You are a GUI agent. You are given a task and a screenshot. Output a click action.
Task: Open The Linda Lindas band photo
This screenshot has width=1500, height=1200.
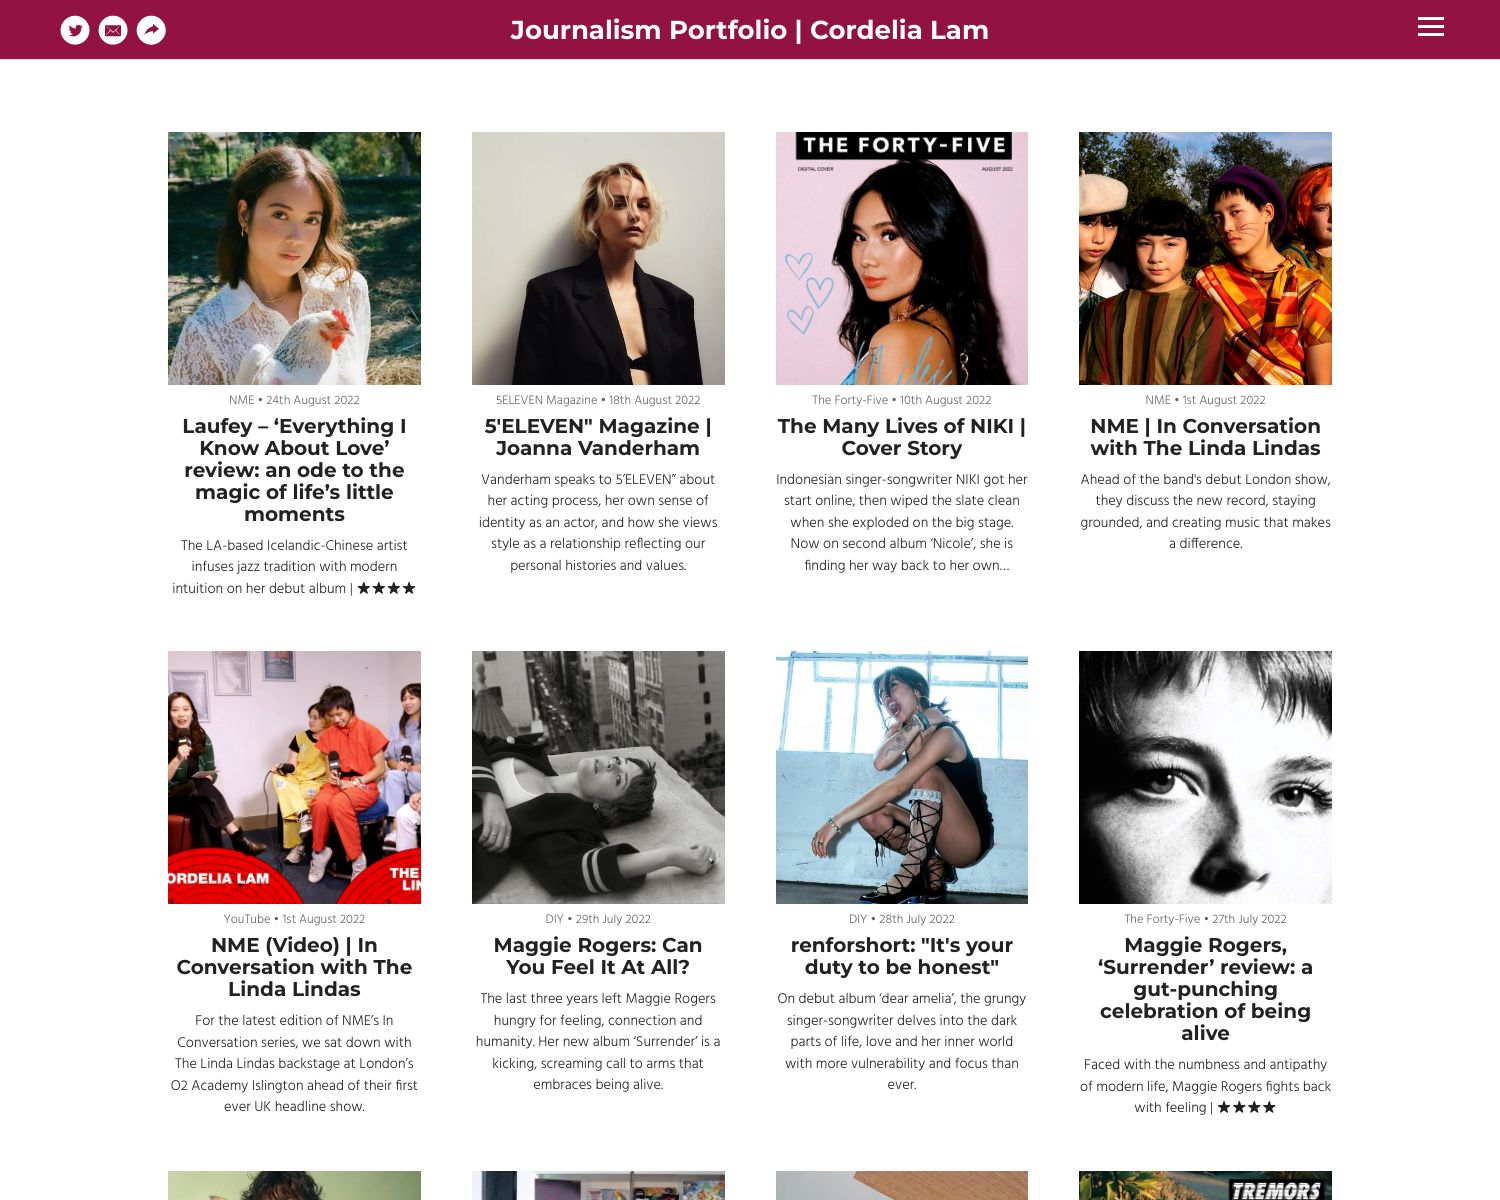point(1205,258)
